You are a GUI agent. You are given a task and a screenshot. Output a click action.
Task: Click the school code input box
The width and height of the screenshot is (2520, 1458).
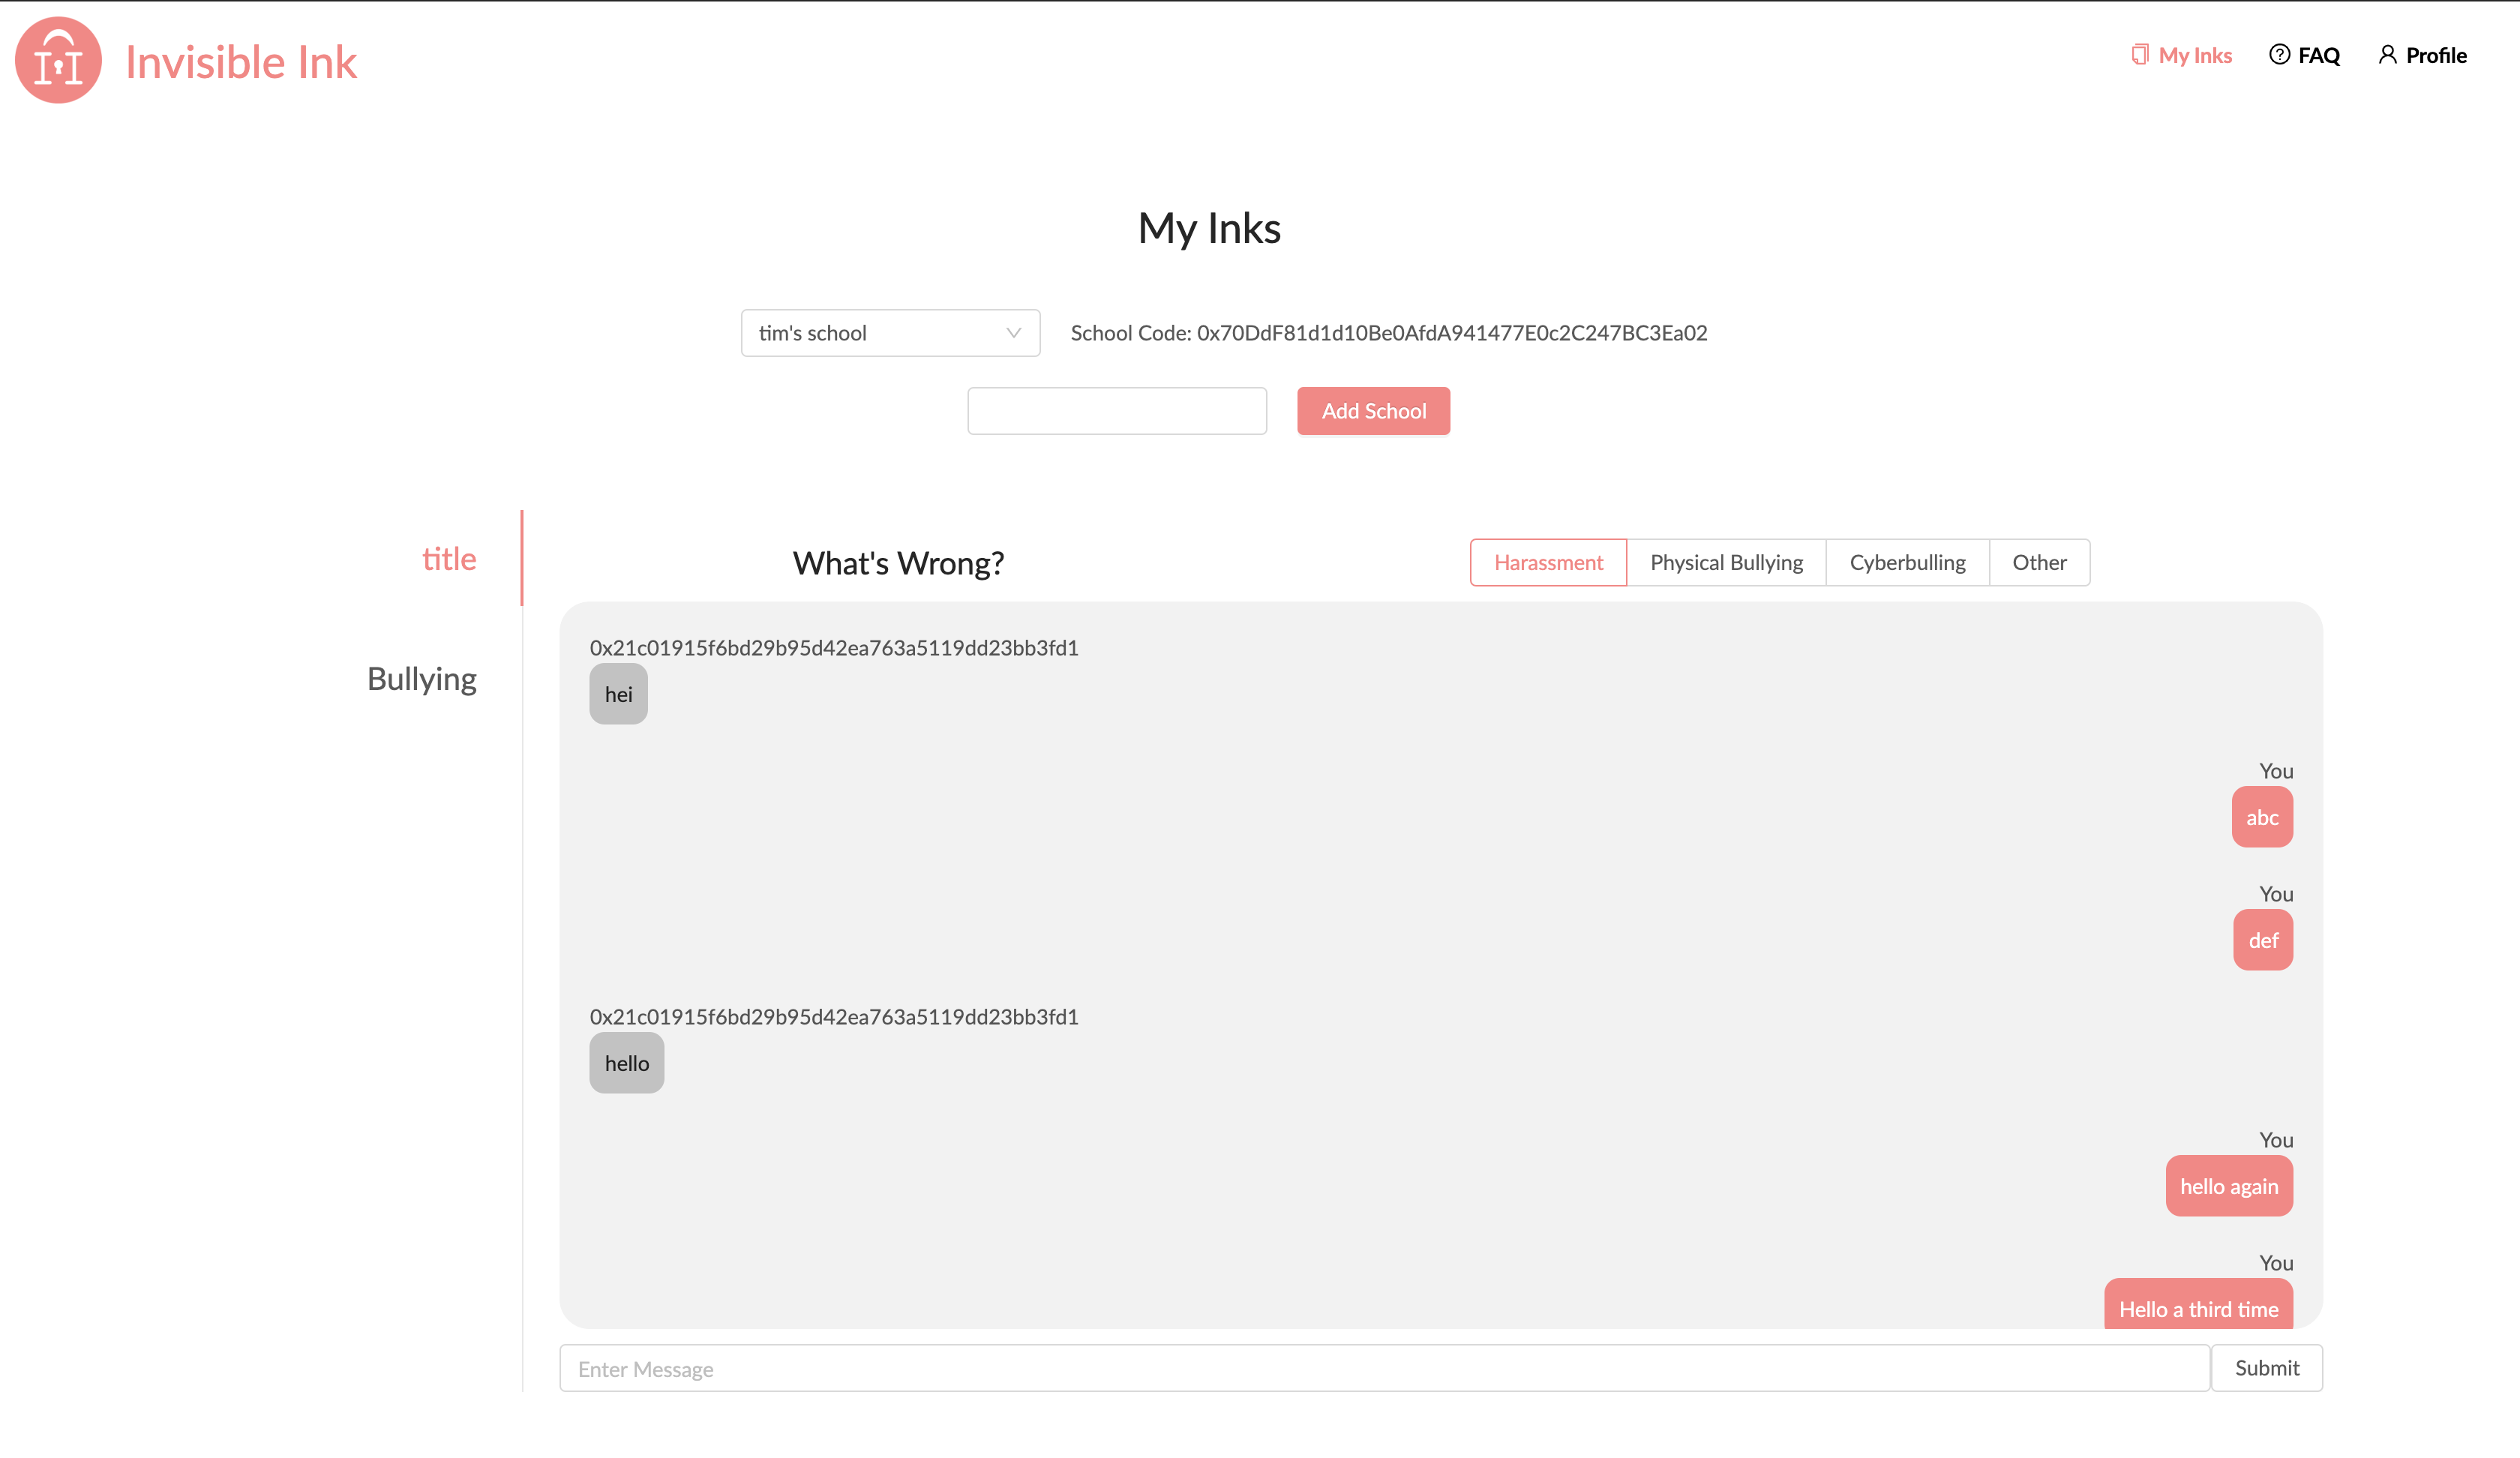point(1116,411)
